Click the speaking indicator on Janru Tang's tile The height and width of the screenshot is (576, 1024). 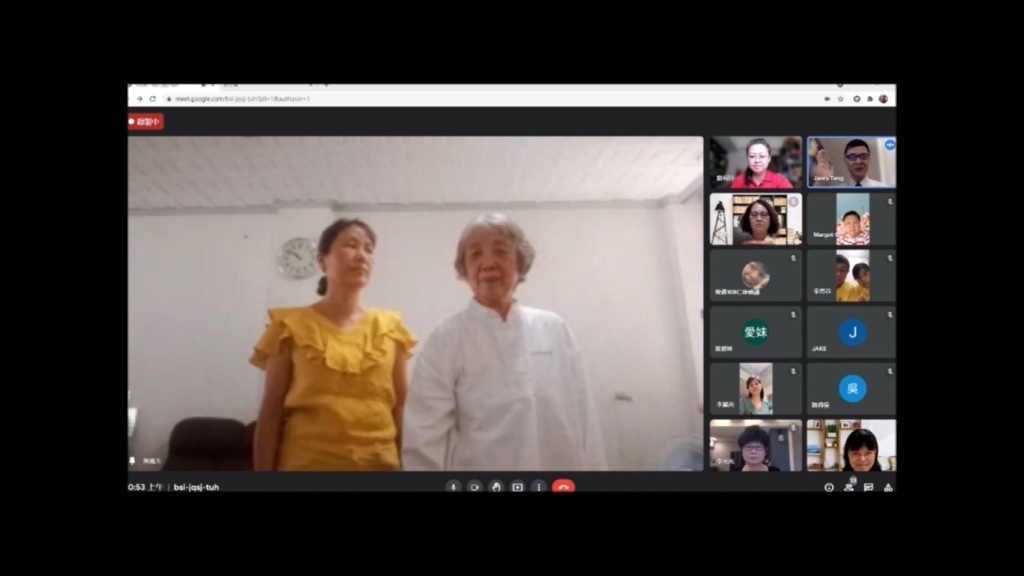pyautogui.click(x=889, y=145)
